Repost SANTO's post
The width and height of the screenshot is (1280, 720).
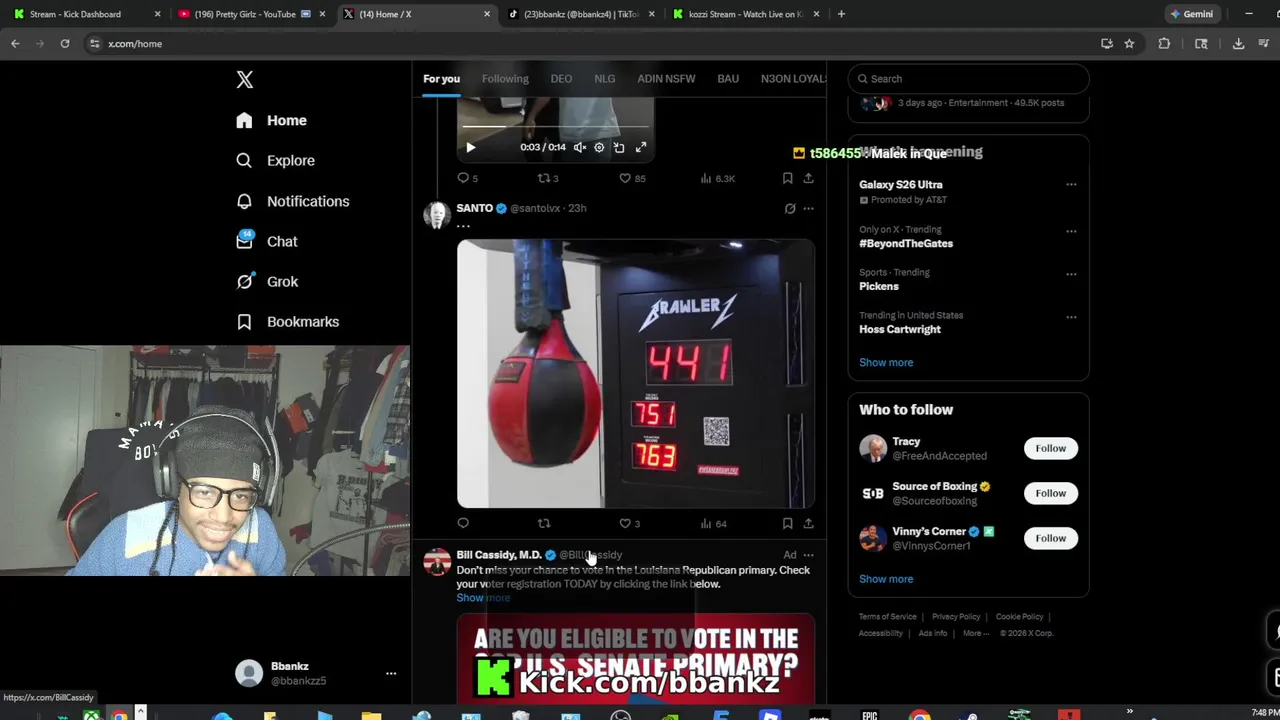click(x=544, y=523)
